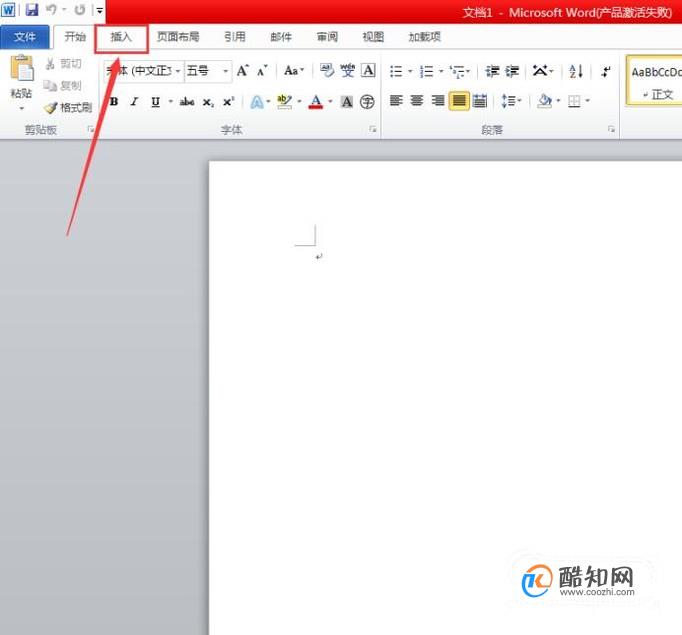Click the Undo icon in quick access toolbar
This screenshot has width=682, height=635.
(x=51, y=10)
